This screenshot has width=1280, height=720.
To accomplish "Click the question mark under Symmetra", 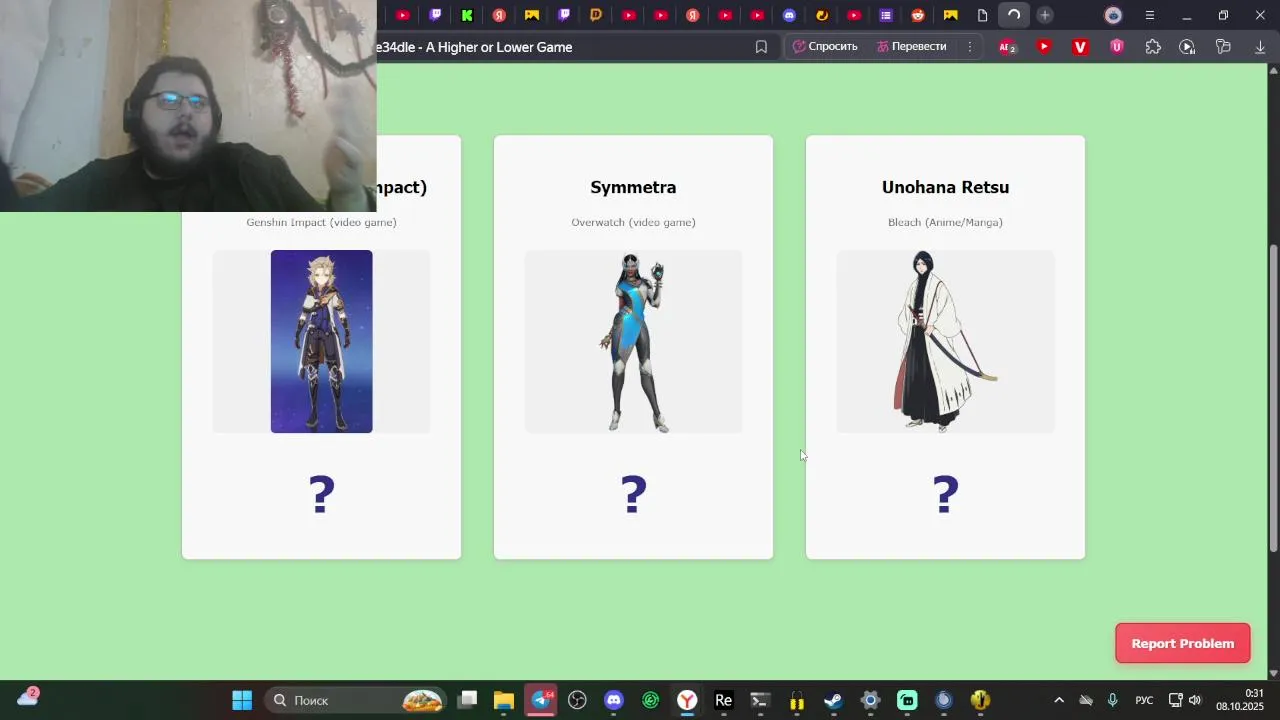I will coord(633,494).
